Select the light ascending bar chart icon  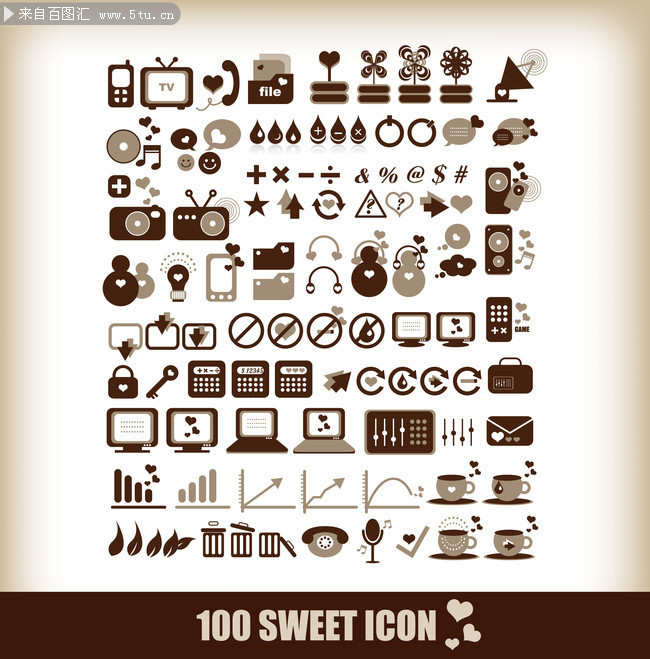(202, 489)
